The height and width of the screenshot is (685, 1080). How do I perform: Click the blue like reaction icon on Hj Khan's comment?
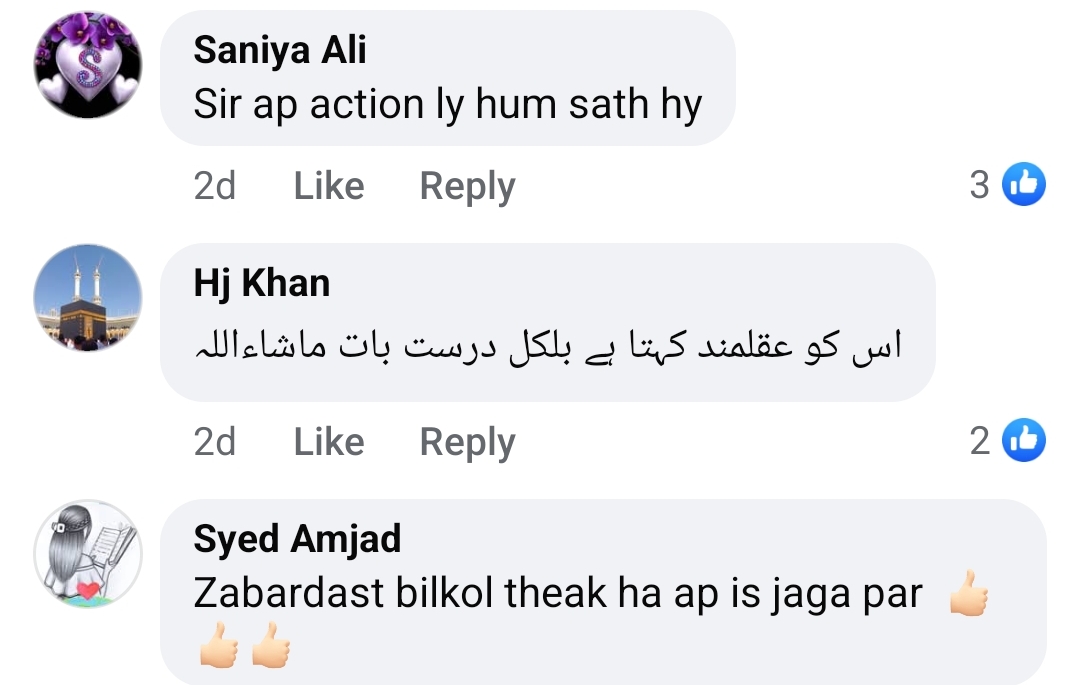1022,441
